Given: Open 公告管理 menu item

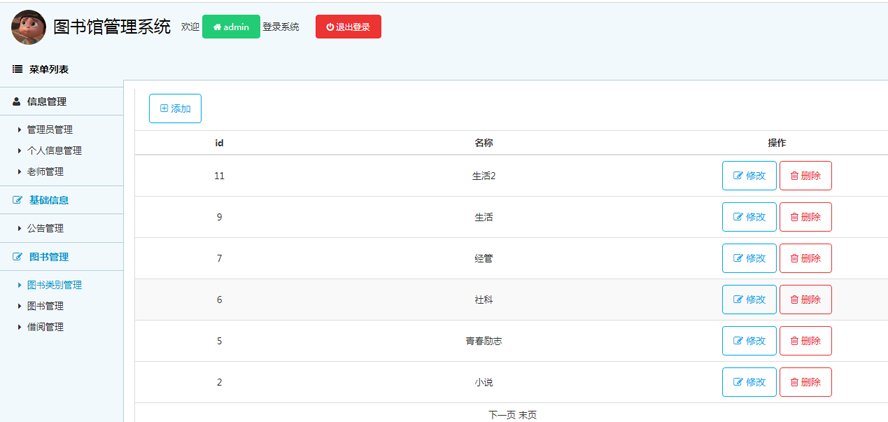Looking at the screenshot, I should [44, 229].
